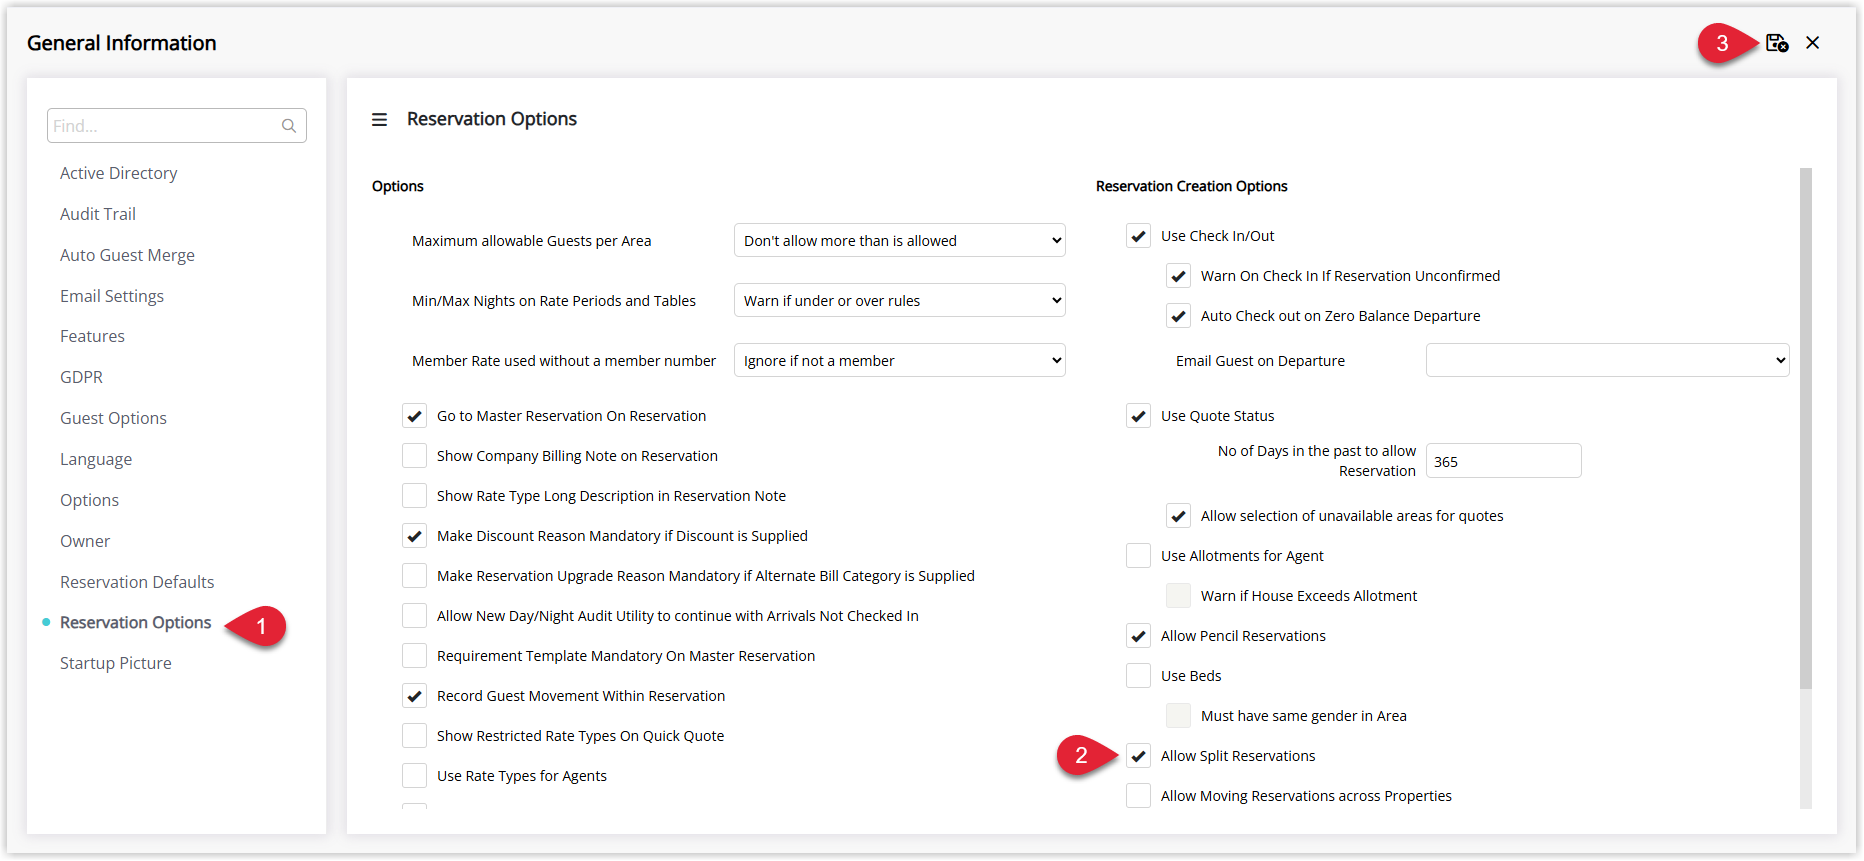Open Maximum allowable Guests per Area dropdown
The width and height of the screenshot is (1864, 861).
(x=900, y=240)
